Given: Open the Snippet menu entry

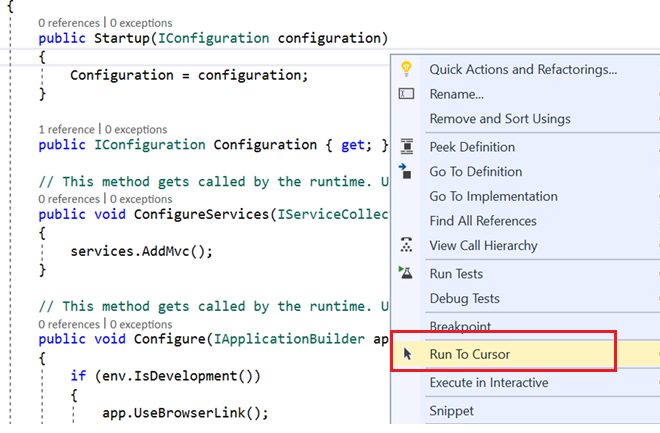Looking at the screenshot, I should (452, 410).
